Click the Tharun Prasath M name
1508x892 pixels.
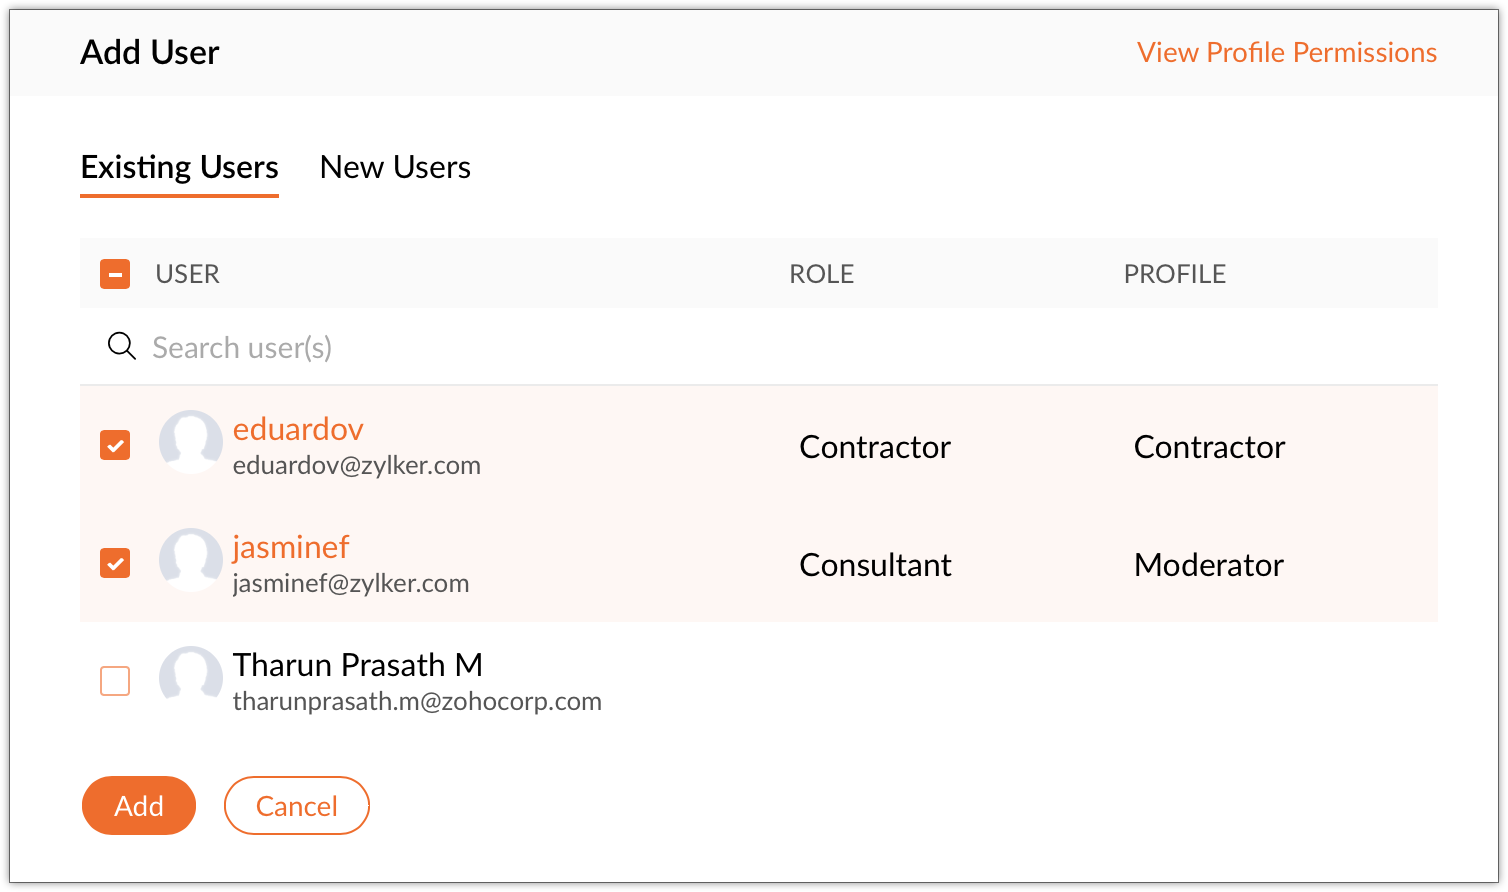[x=357, y=665]
